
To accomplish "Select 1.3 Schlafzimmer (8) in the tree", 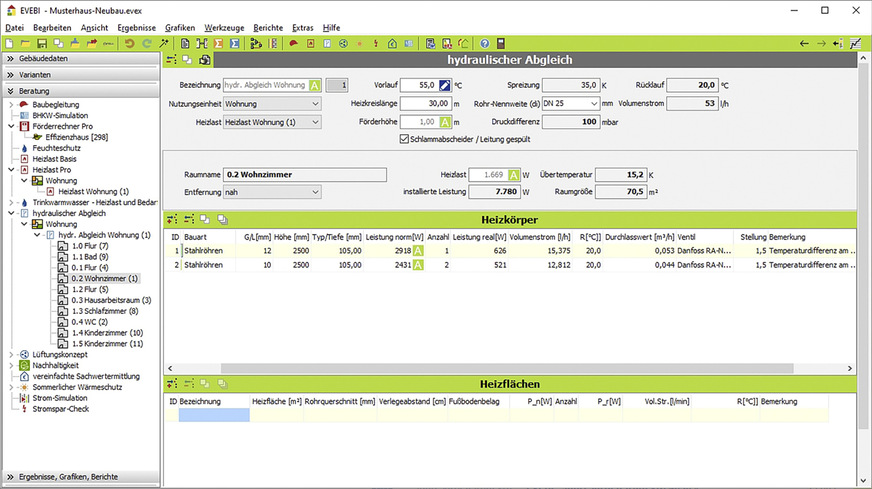I will (x=105, y=311).
